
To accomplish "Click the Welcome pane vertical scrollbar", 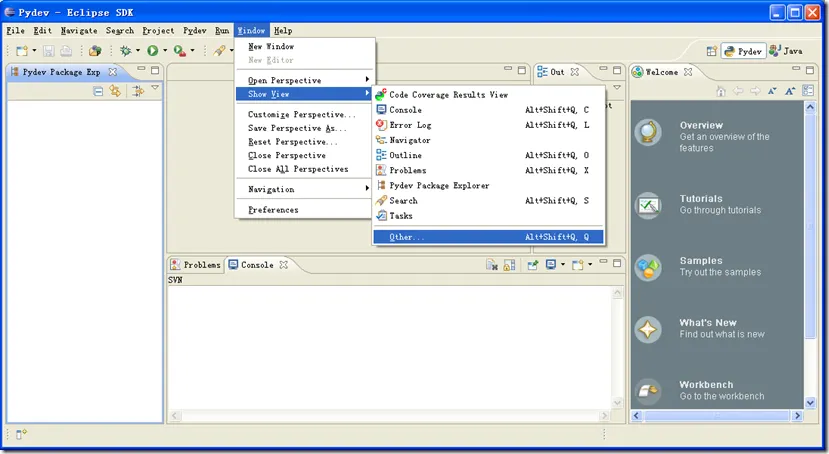I will pos(810,225).
